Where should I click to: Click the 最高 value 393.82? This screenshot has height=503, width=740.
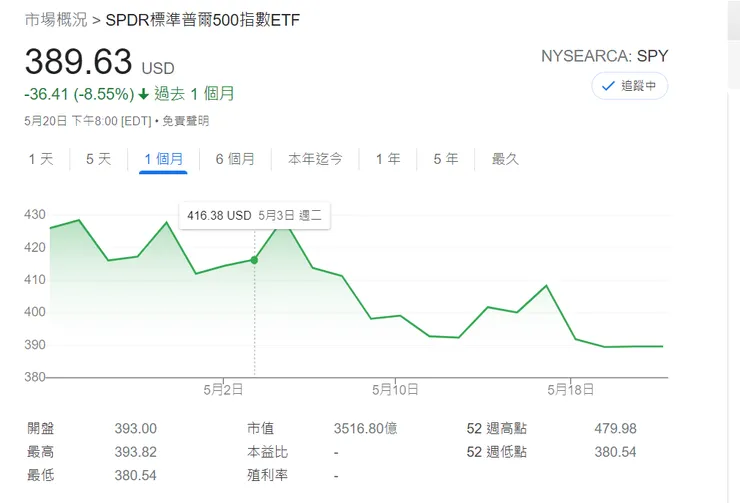[x=135, y=452]
